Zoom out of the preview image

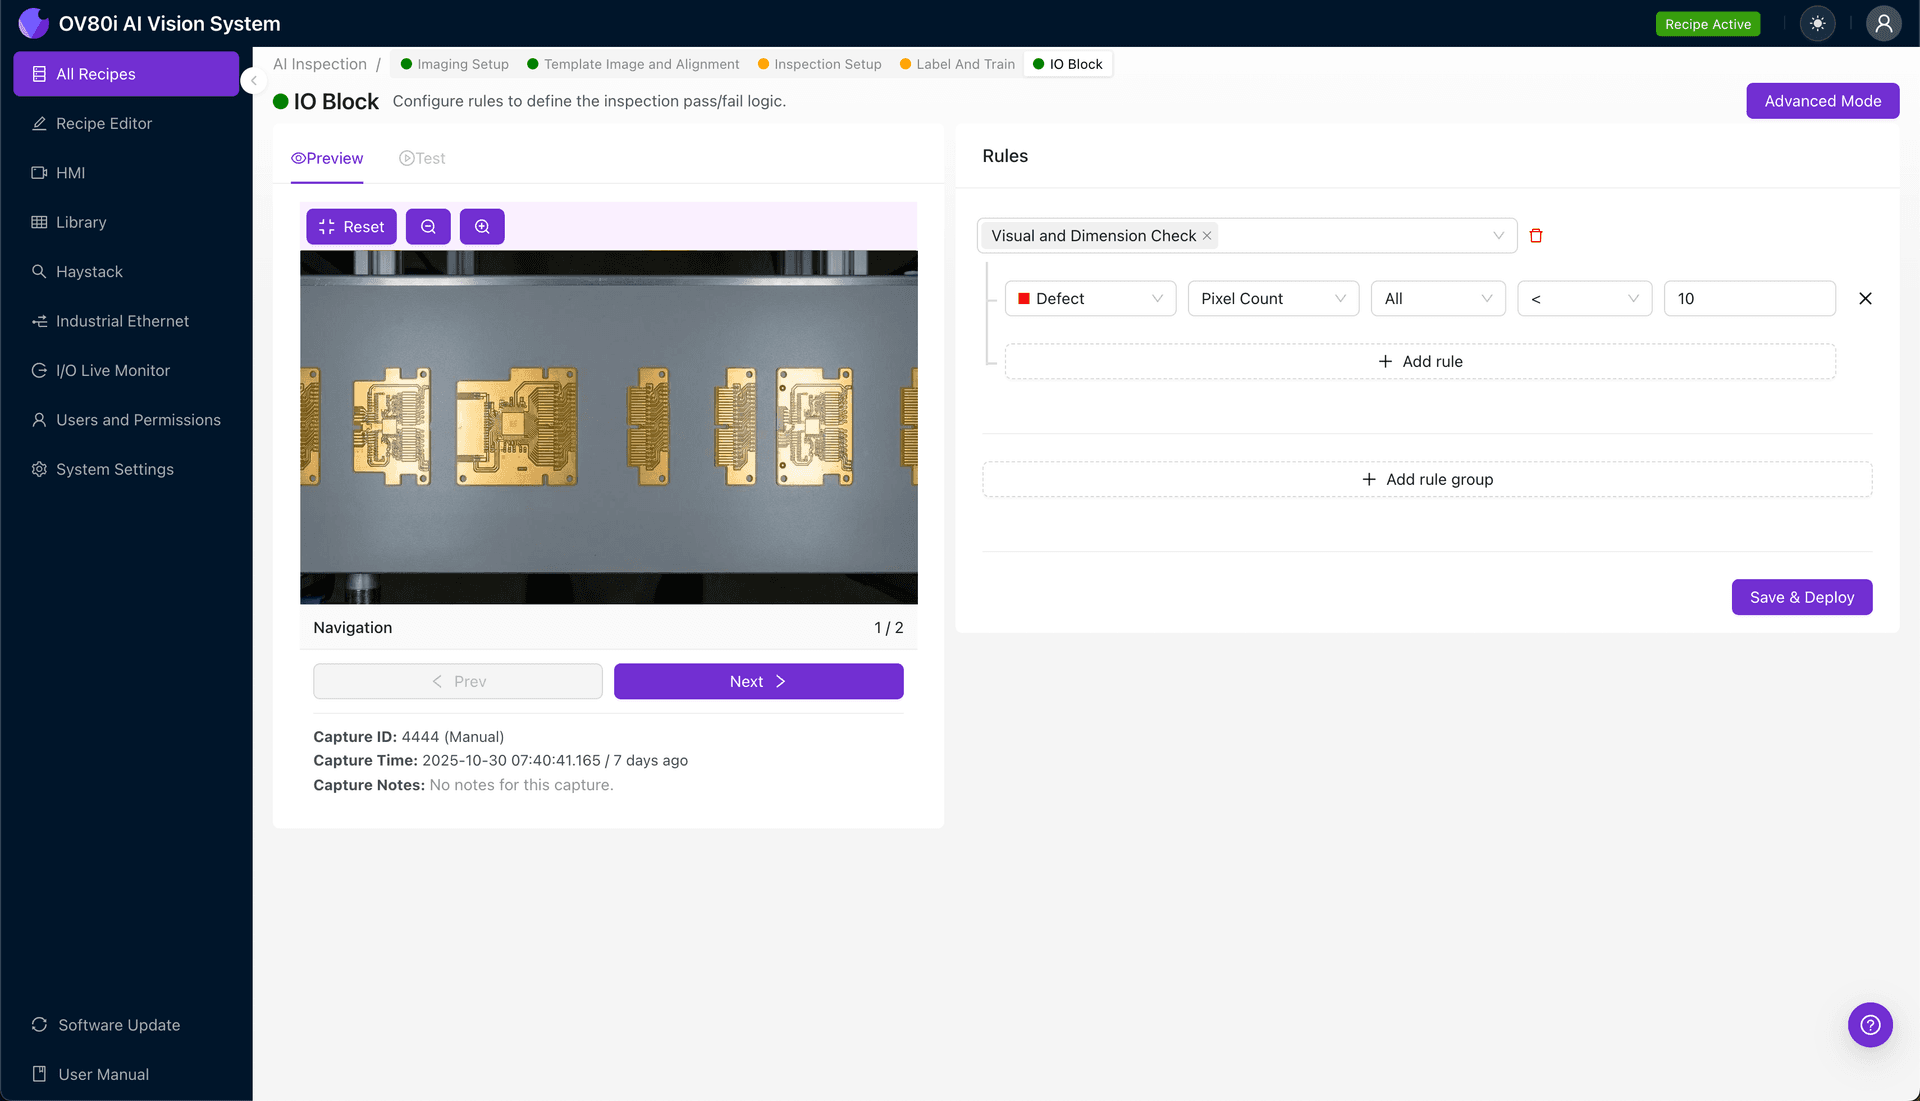[x=428, y=226]
